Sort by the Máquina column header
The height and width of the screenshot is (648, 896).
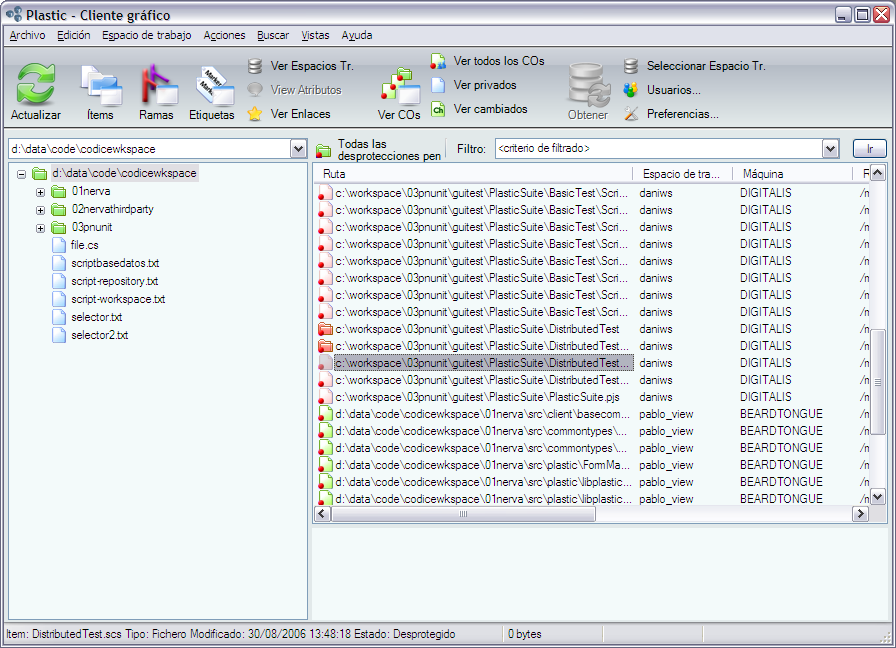[x=793, y=174]
